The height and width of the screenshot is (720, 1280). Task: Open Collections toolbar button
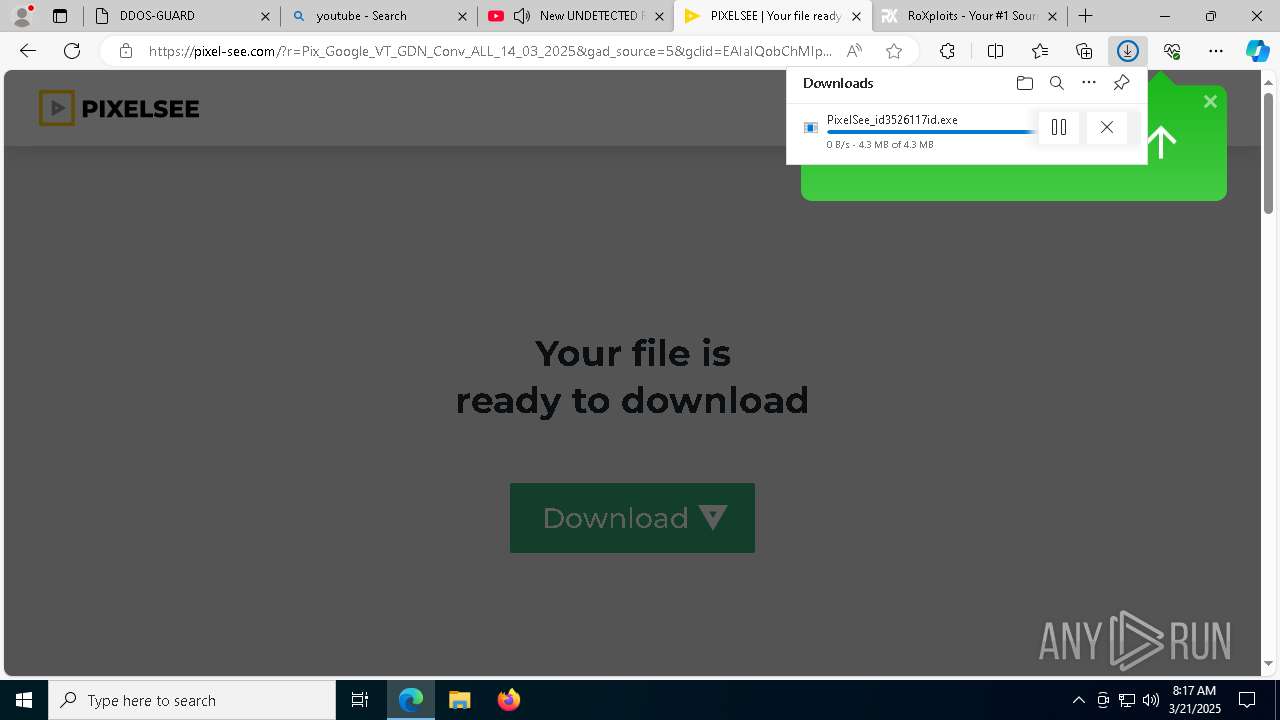pos(1084,51)
